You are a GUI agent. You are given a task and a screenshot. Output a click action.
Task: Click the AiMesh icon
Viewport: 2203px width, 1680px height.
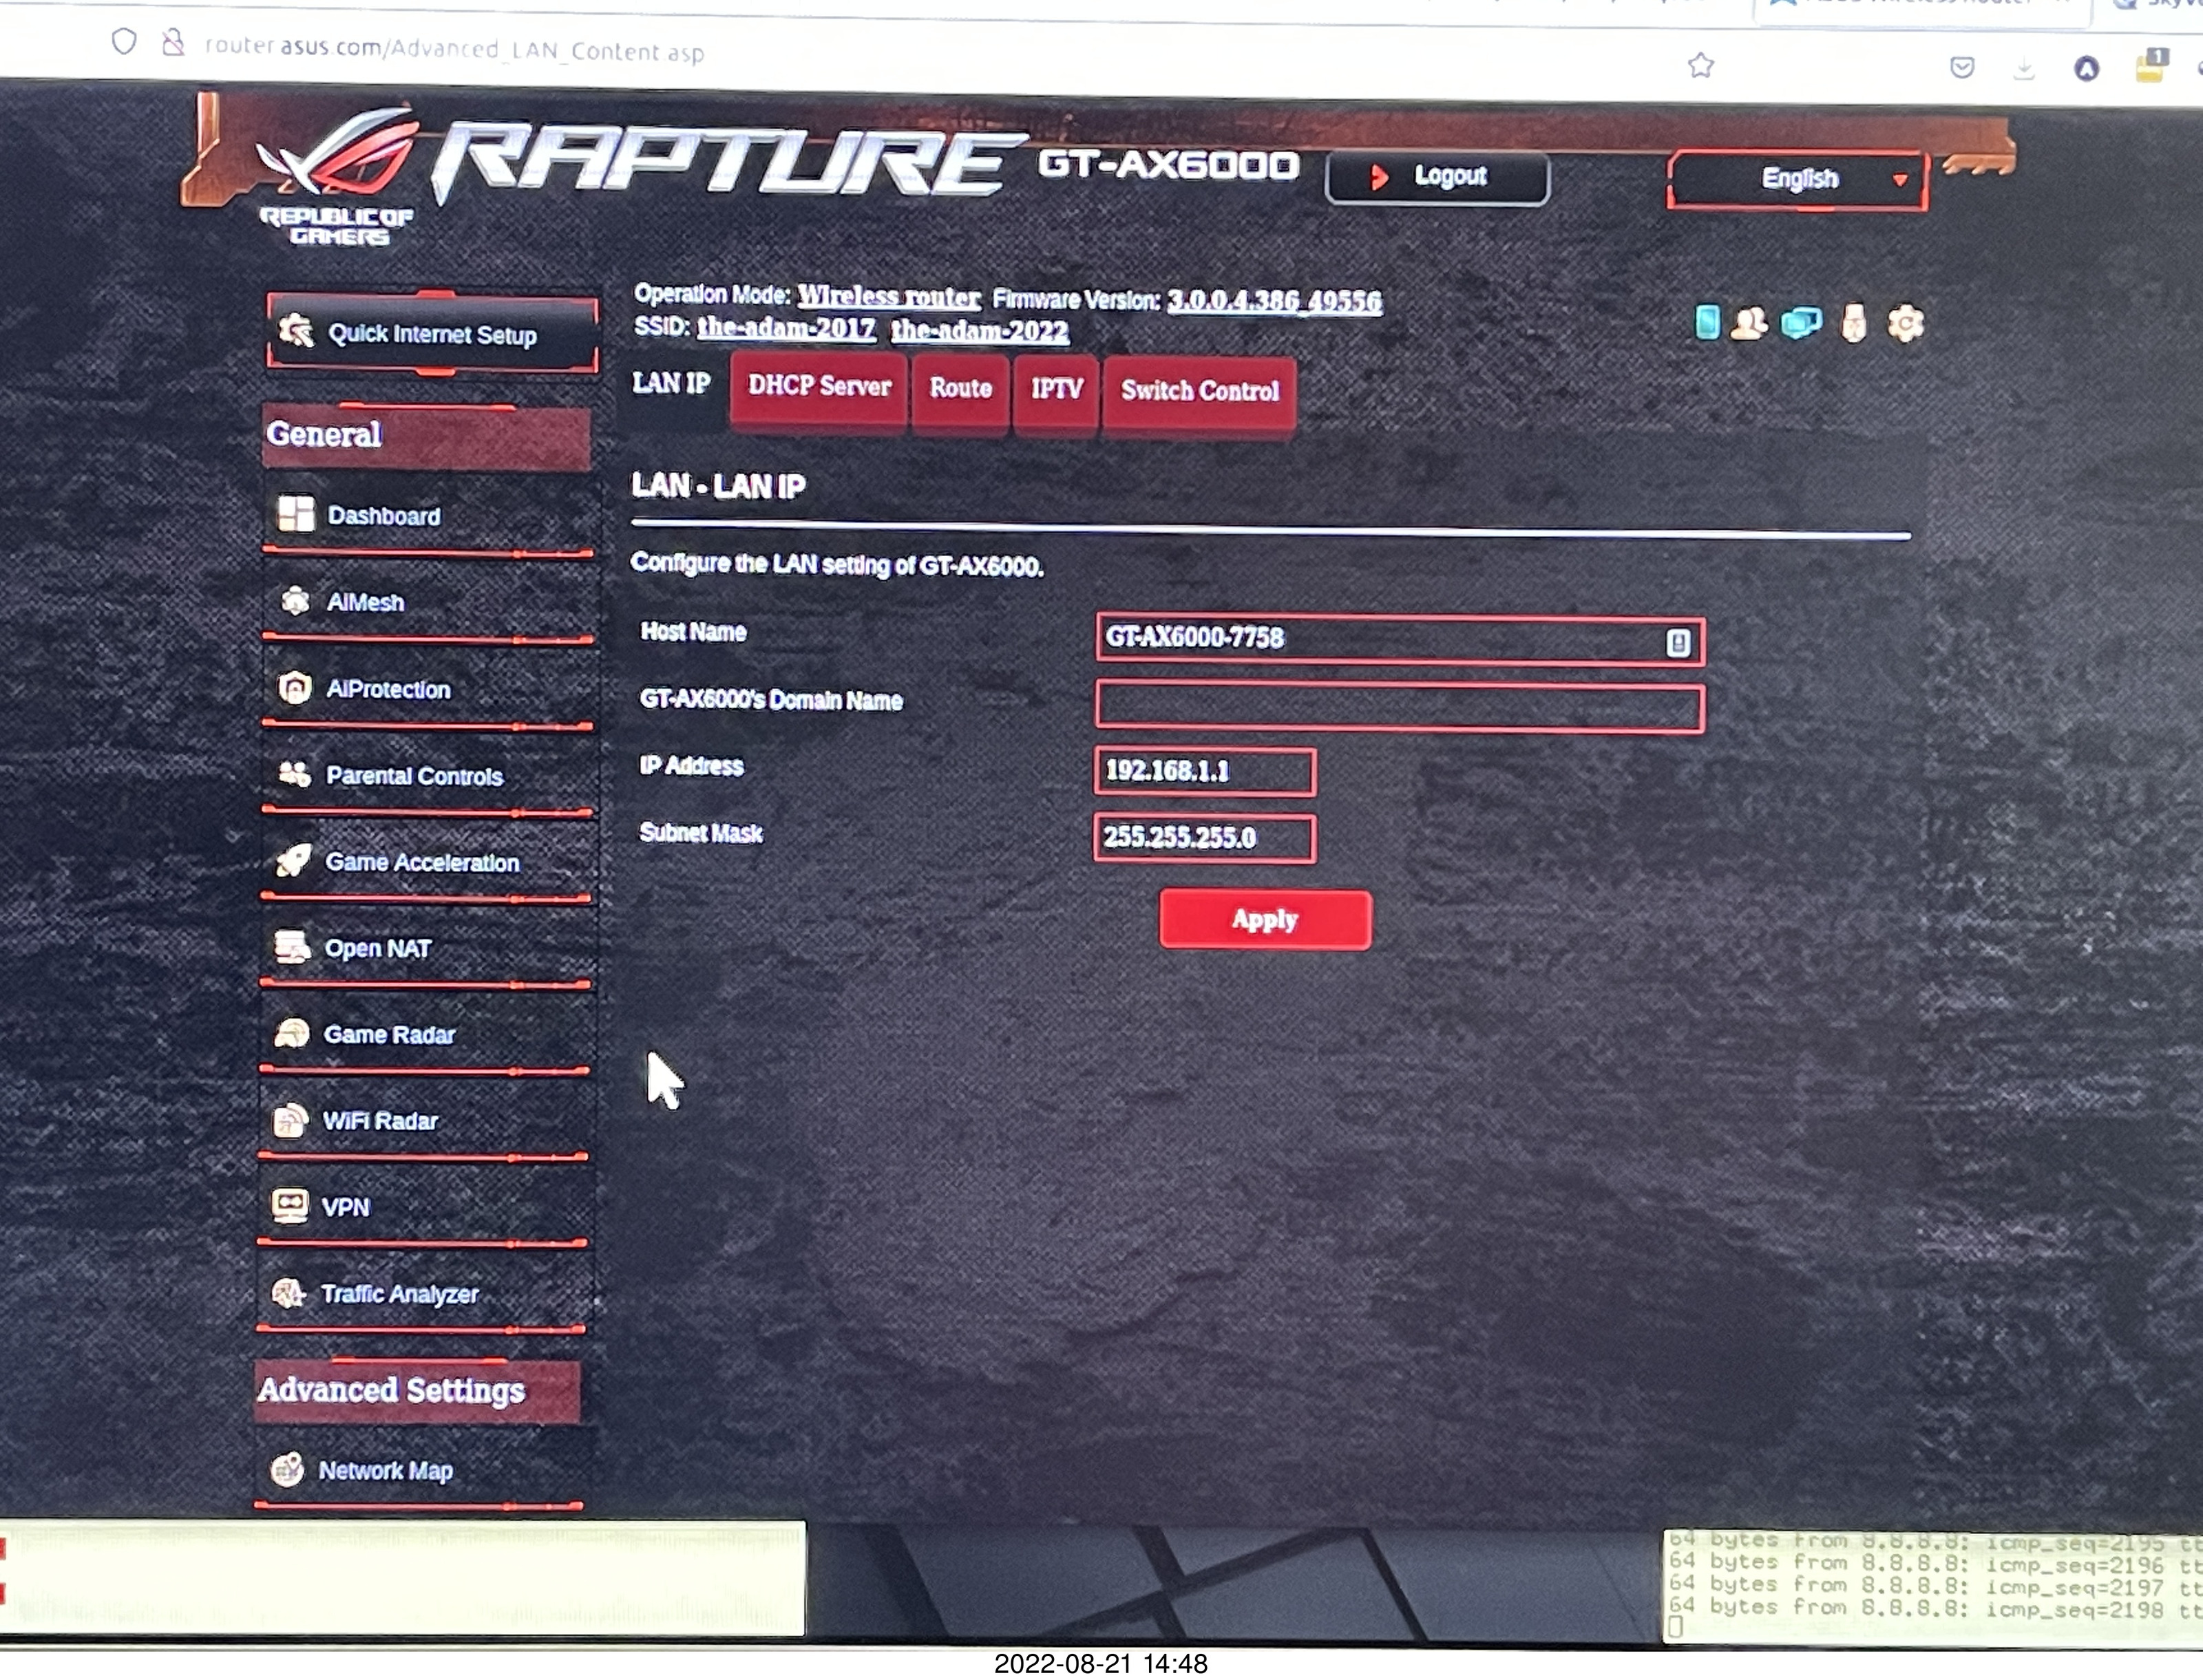tap(295, 600)
